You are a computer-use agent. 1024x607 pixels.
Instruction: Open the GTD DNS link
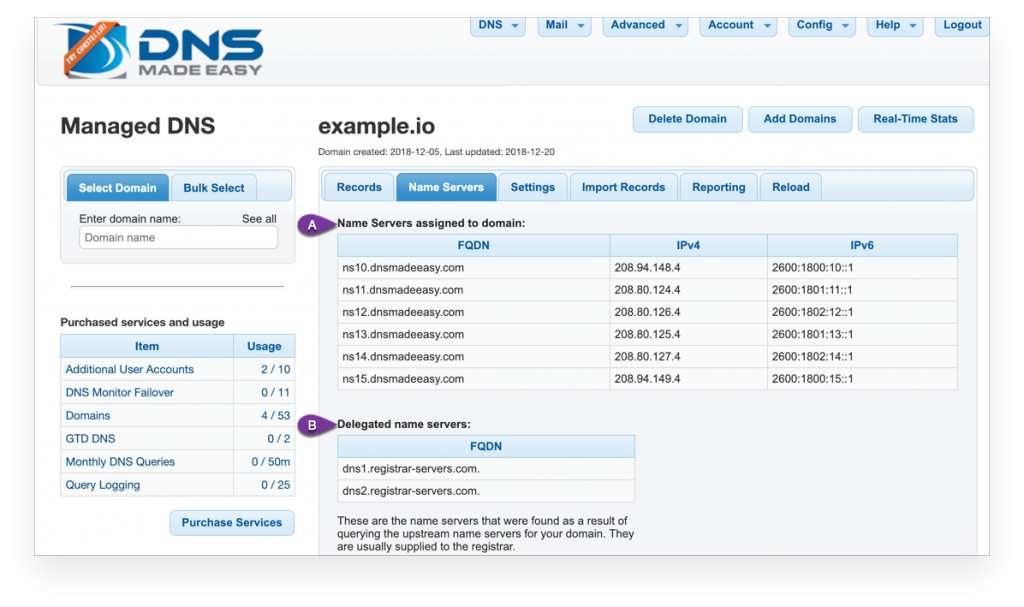(x=90, y=438)
